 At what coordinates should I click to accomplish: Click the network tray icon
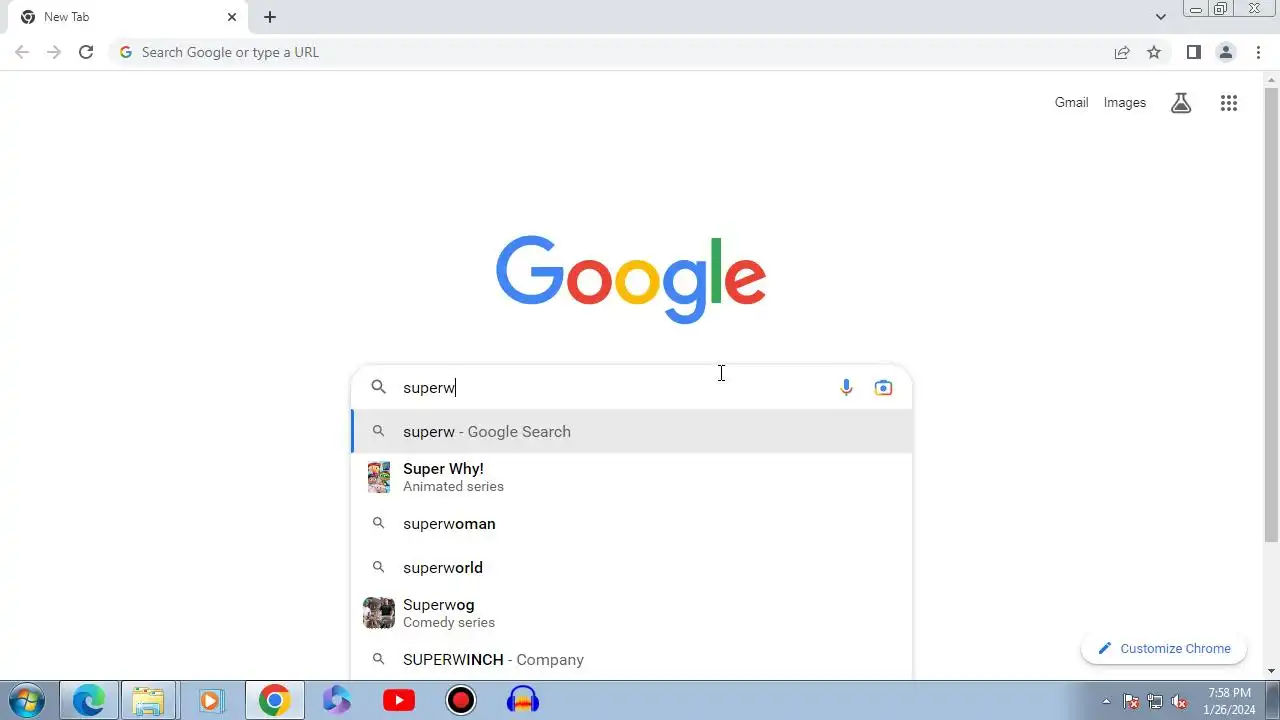click(1155, 701)
